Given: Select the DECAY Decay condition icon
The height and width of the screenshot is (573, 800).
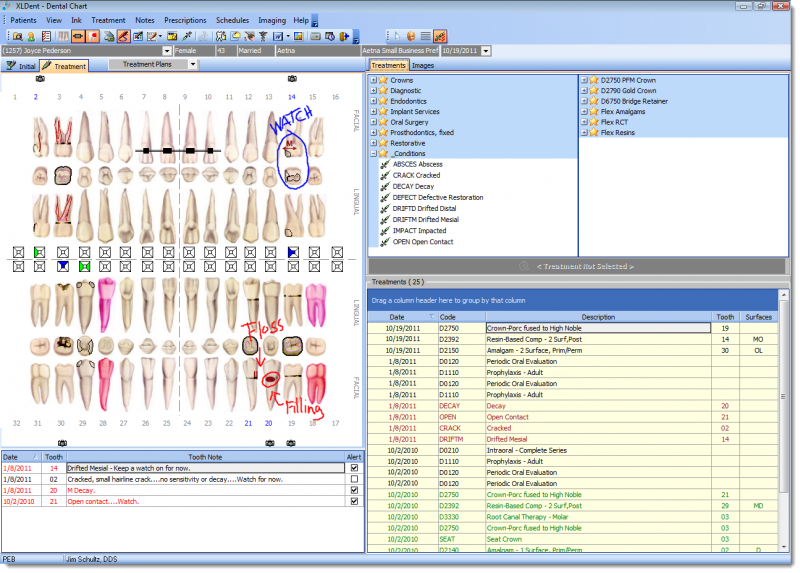Looking at the screenshot, I should coord(385,186).
